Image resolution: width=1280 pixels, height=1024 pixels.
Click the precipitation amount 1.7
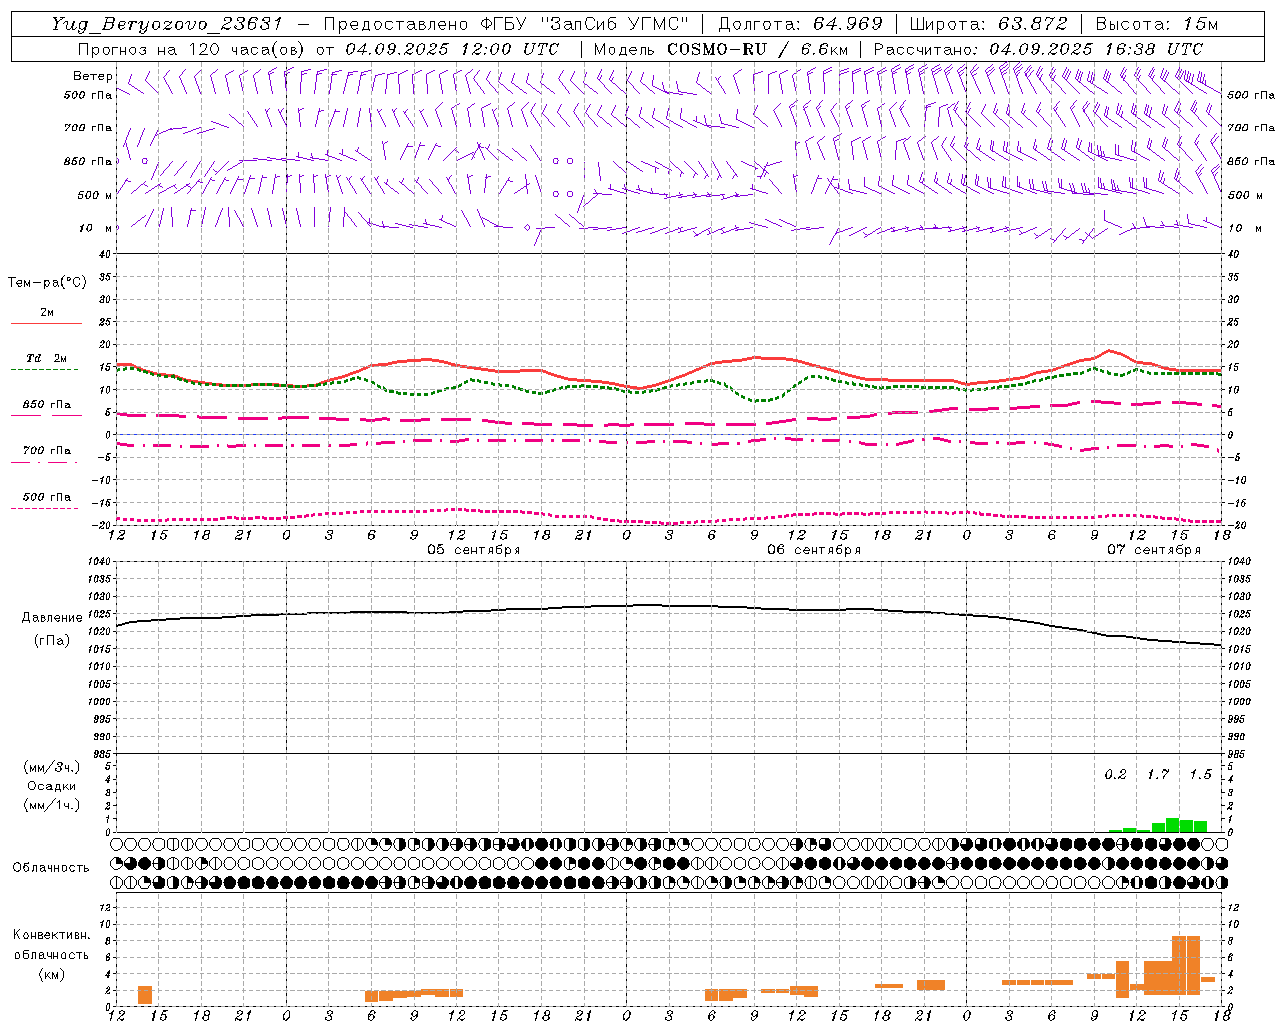click(1158, 774)
